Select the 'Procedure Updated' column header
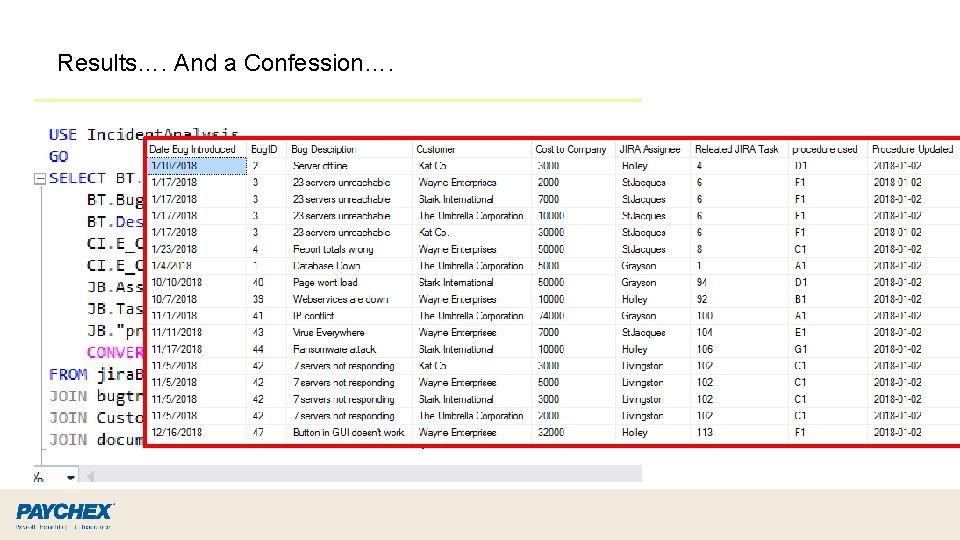 pos(912,149)
